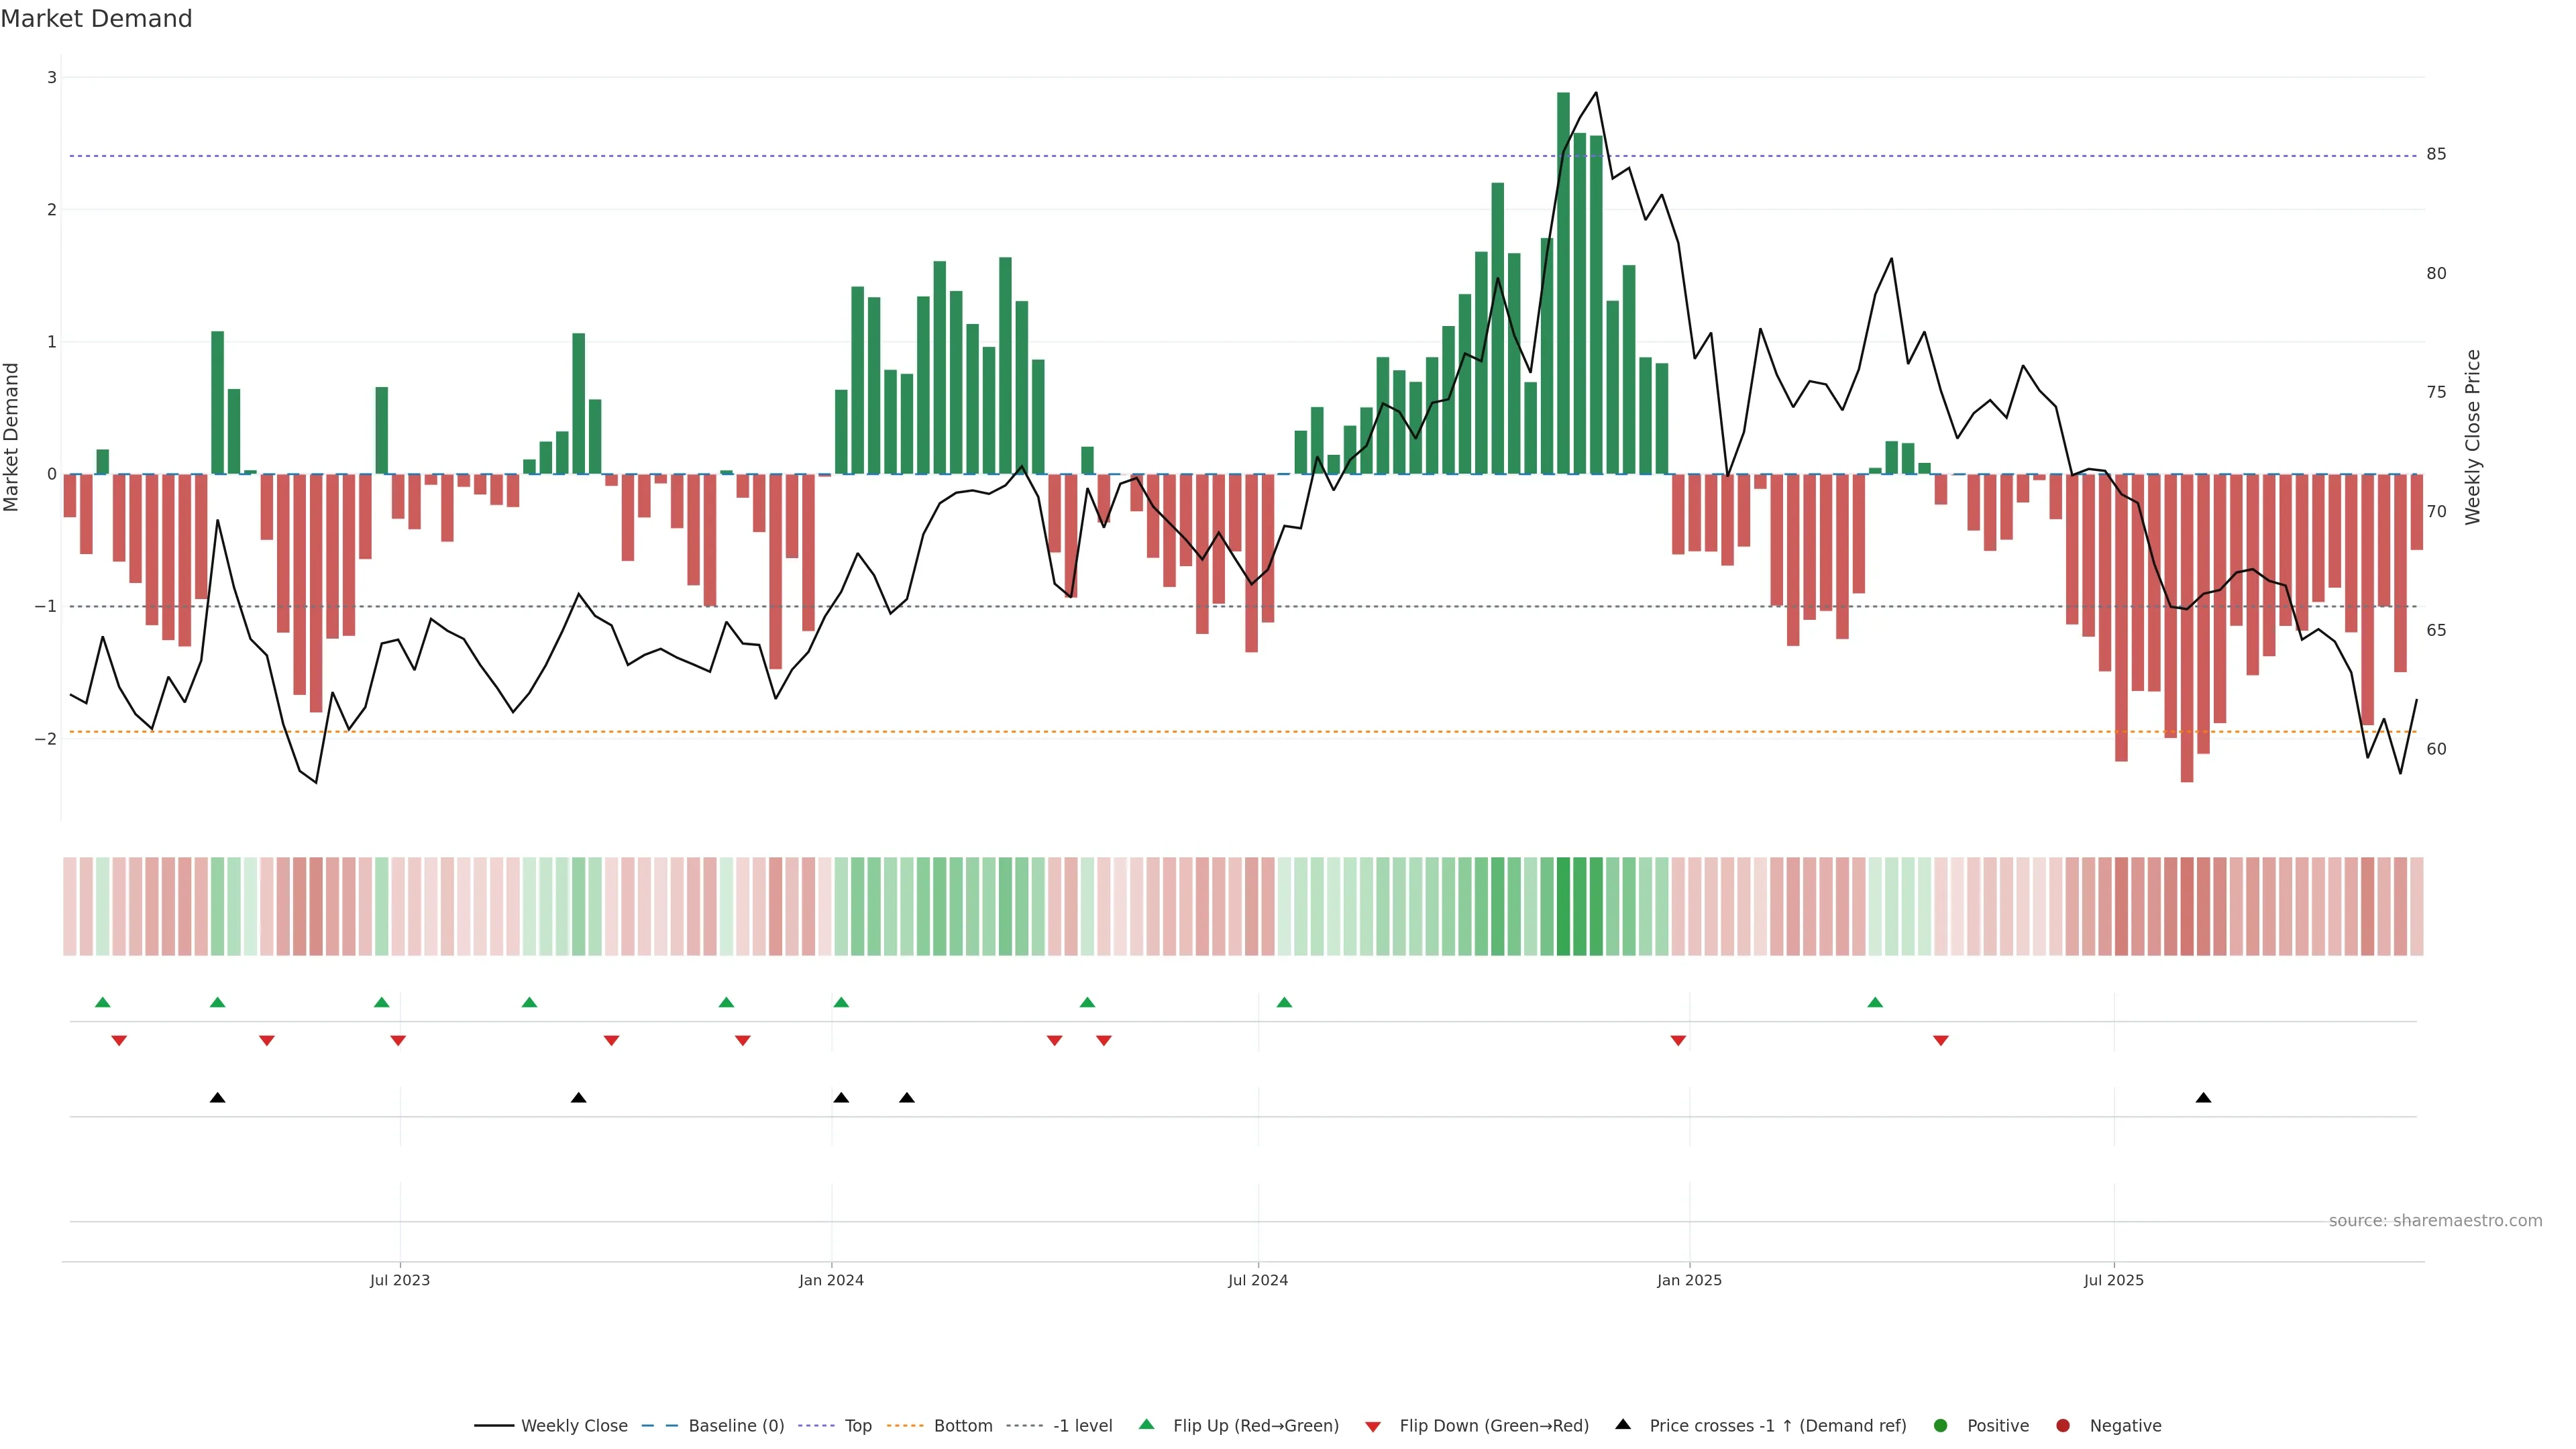
Task: Click the green Flip Up triangle legend icon
Action: coord(1146,1424)
